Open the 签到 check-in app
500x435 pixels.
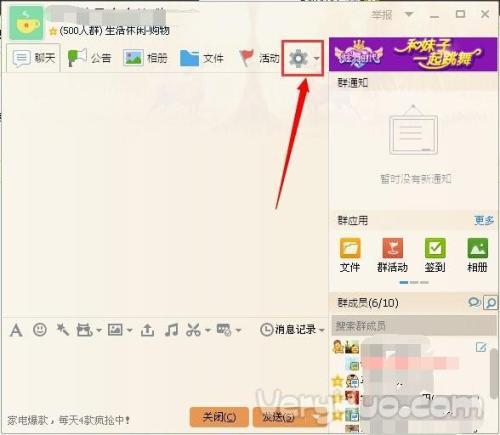pos(435,255)
